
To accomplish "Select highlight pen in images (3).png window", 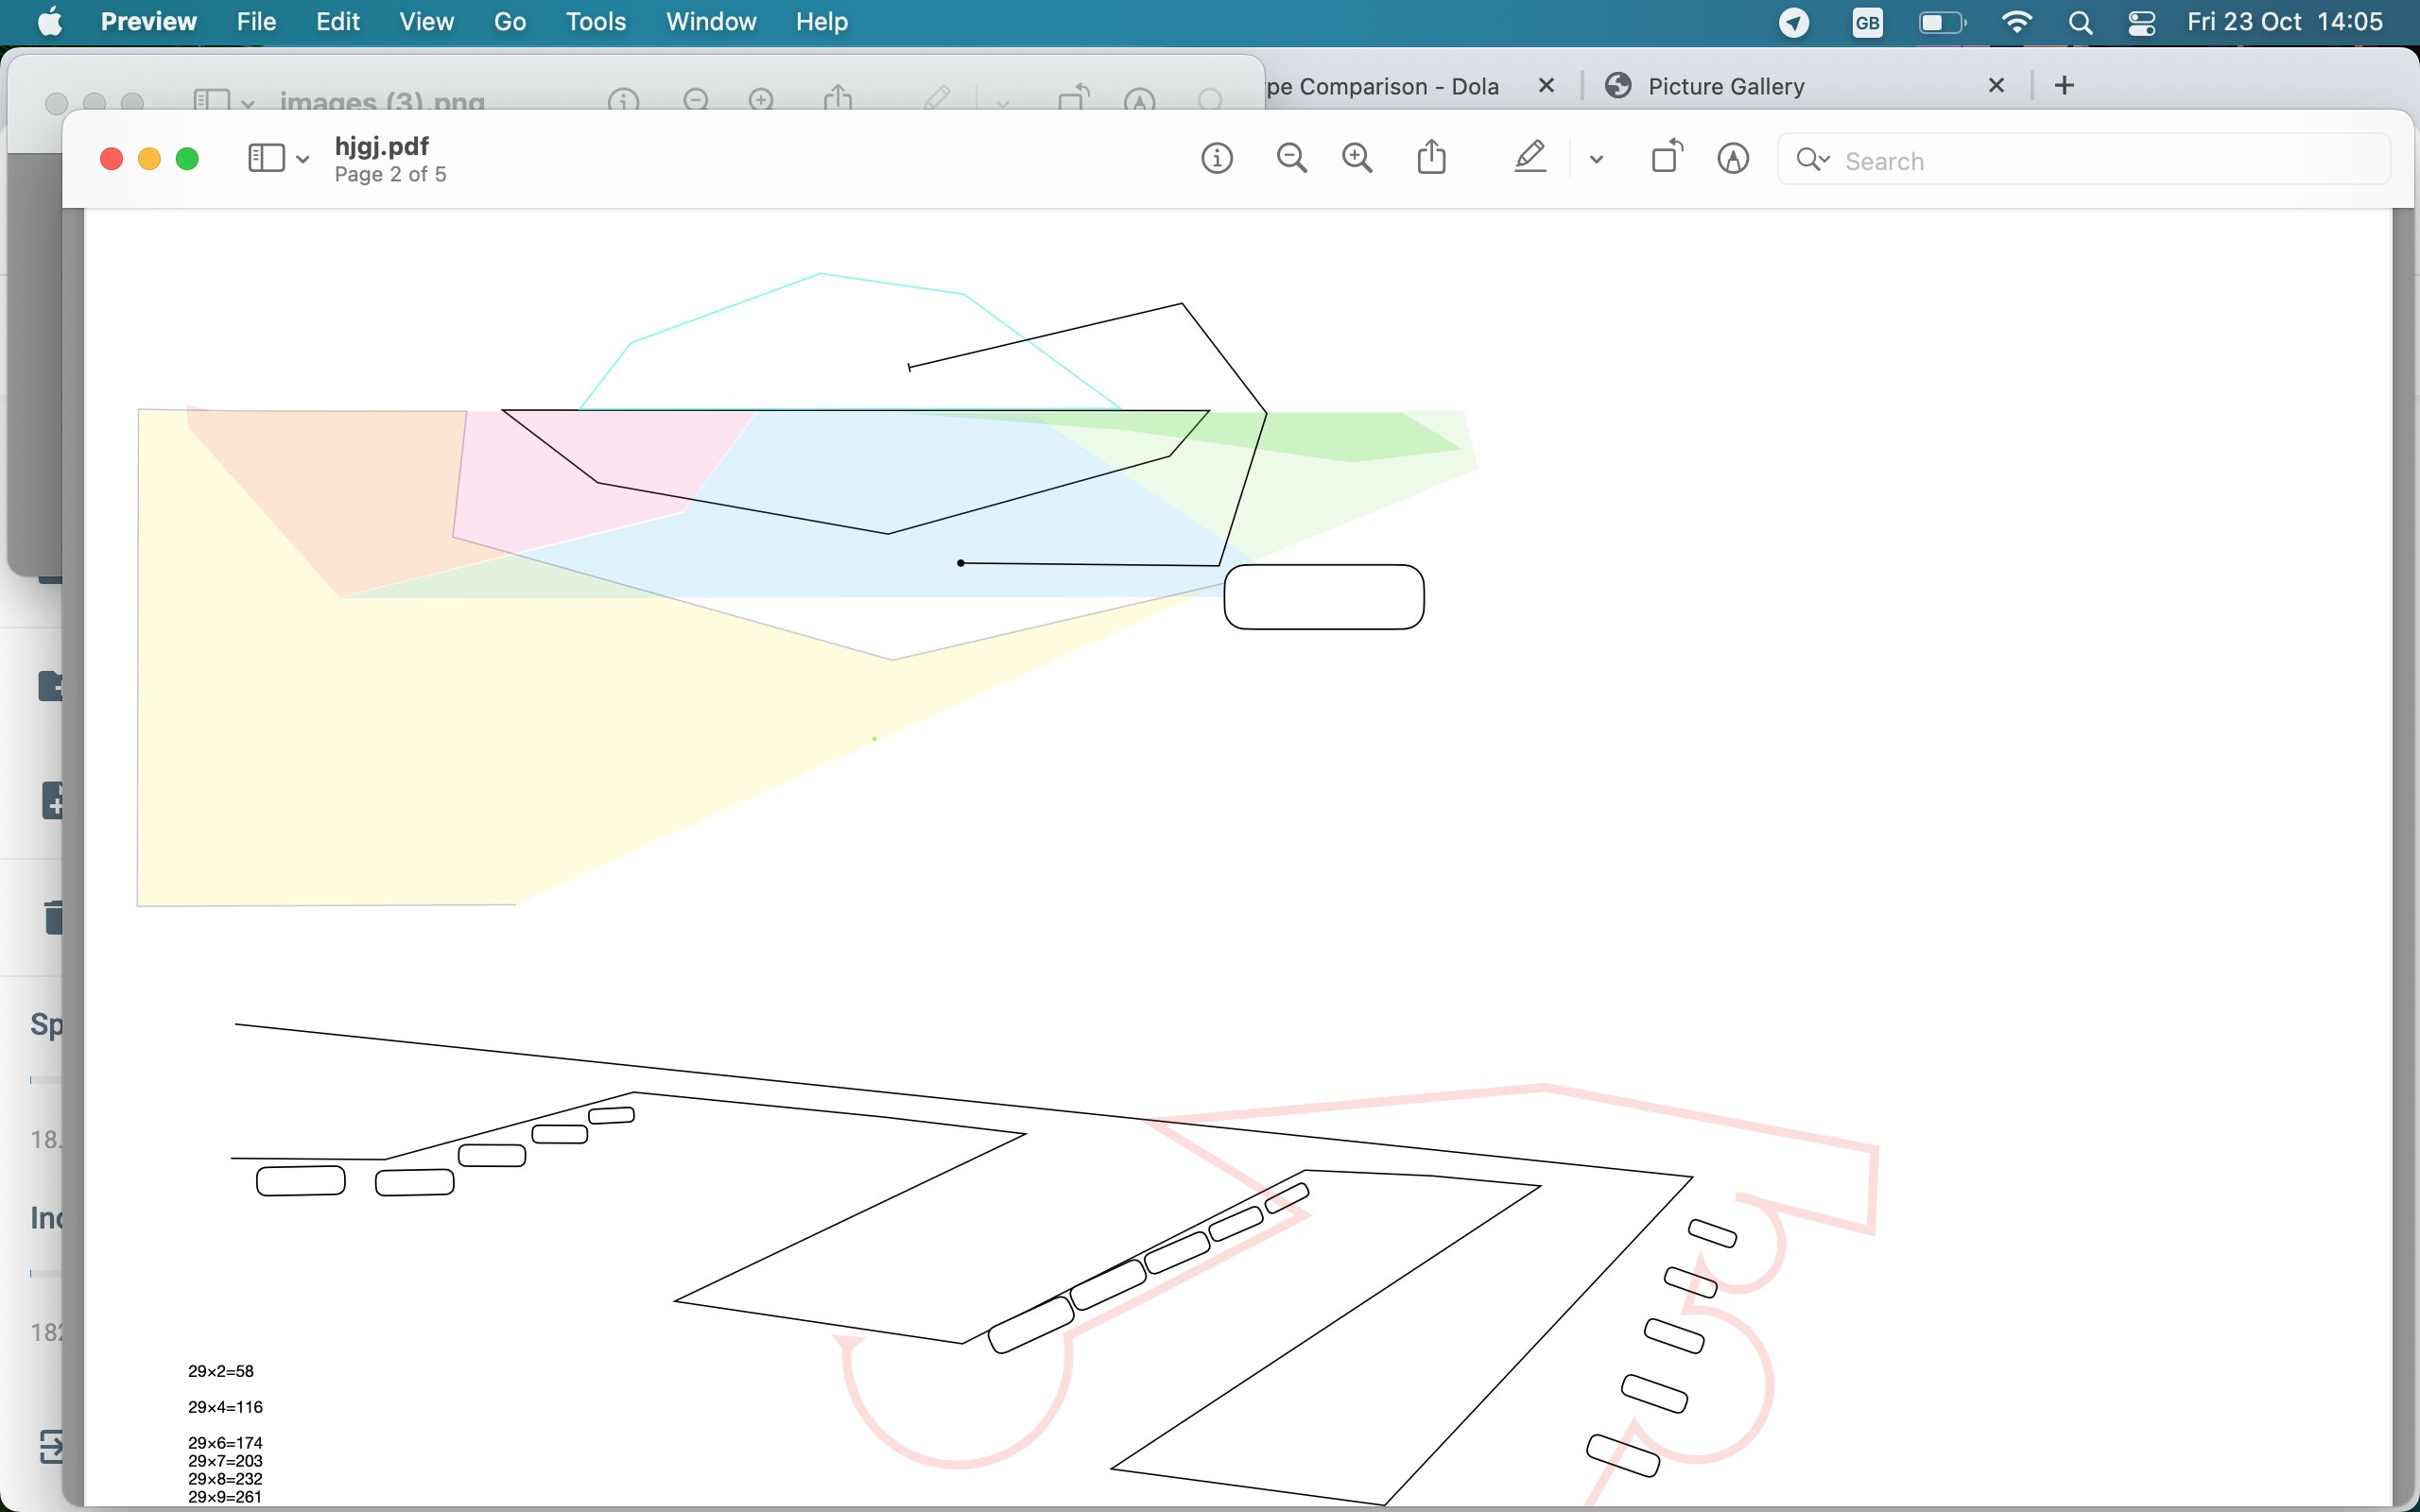I will coord(937,97).
